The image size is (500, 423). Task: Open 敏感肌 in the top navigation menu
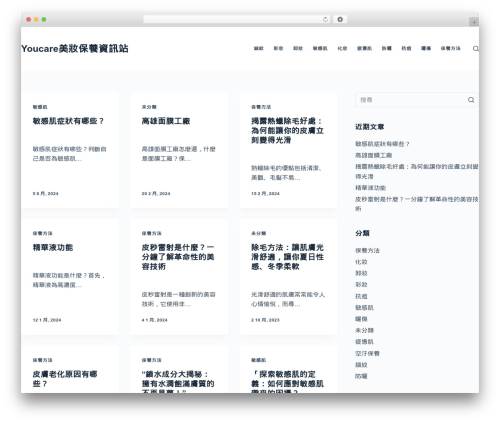click(x=320, y=49)
